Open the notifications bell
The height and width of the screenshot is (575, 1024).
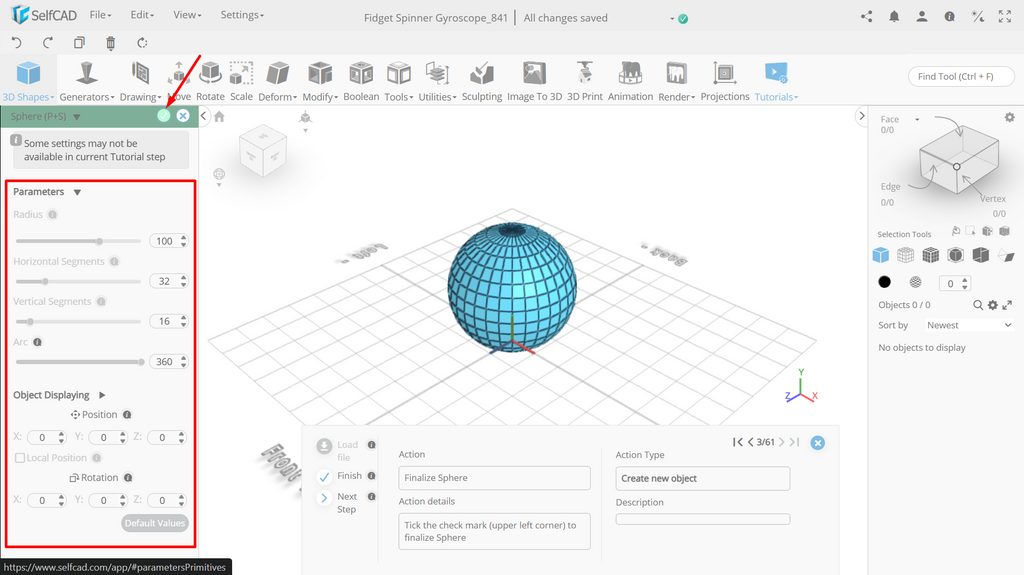click(x=894, y=17)
